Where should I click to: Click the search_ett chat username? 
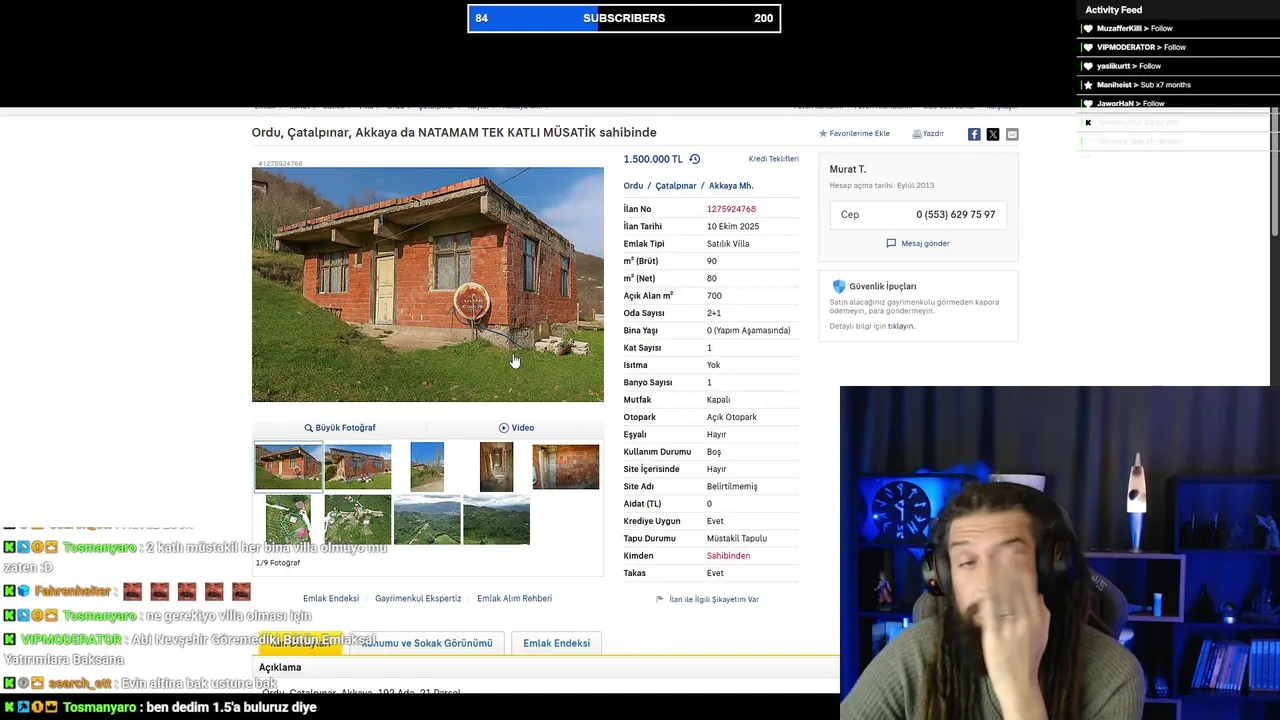pos(79,683)
